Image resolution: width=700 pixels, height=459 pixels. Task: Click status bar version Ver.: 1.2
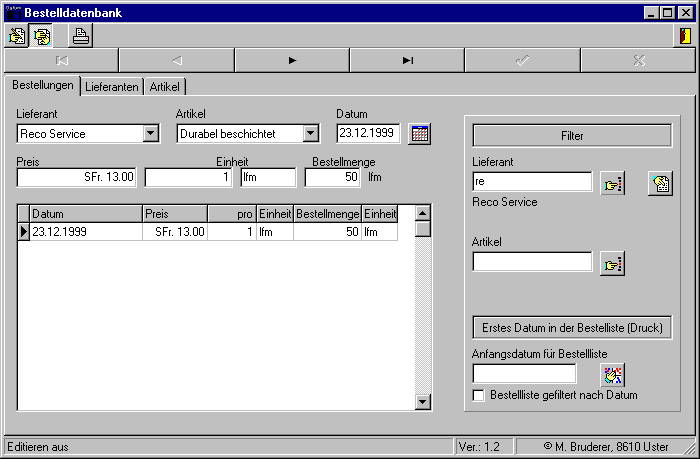click(479, 447)
